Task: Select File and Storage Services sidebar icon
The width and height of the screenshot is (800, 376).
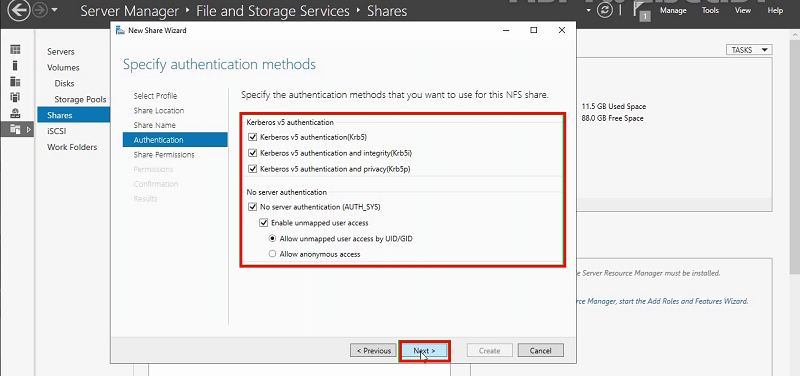Action: pyautogui.click(x=15, y=130)
